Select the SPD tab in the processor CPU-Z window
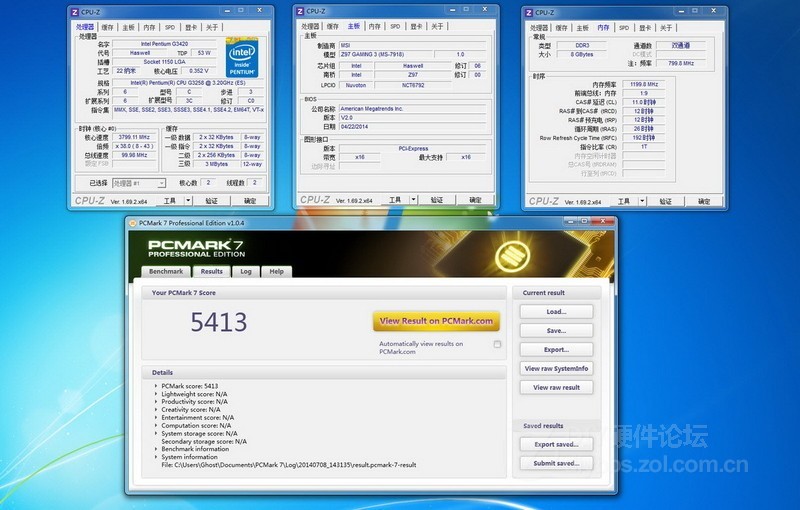The width and height of the screenshot is (800, 510). (x=170, y=28)
